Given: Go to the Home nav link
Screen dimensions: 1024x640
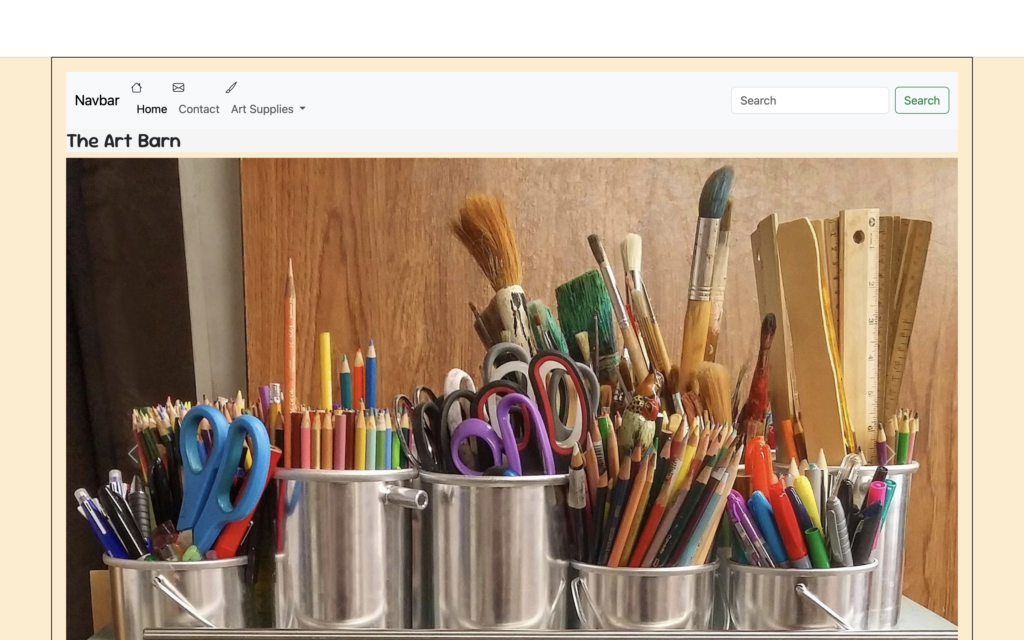Looking at the screenshot, I should 152,109.
